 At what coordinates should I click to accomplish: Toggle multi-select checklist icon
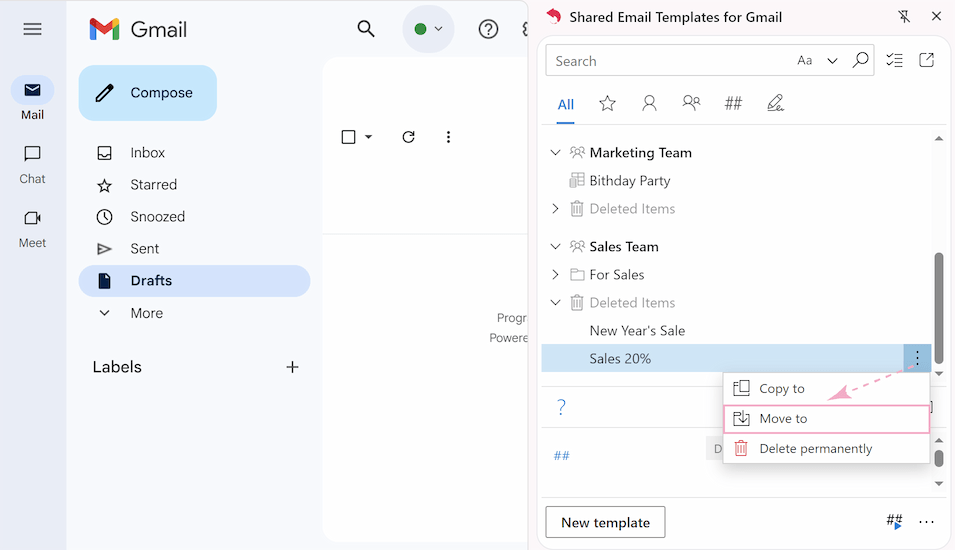[894, 60]
